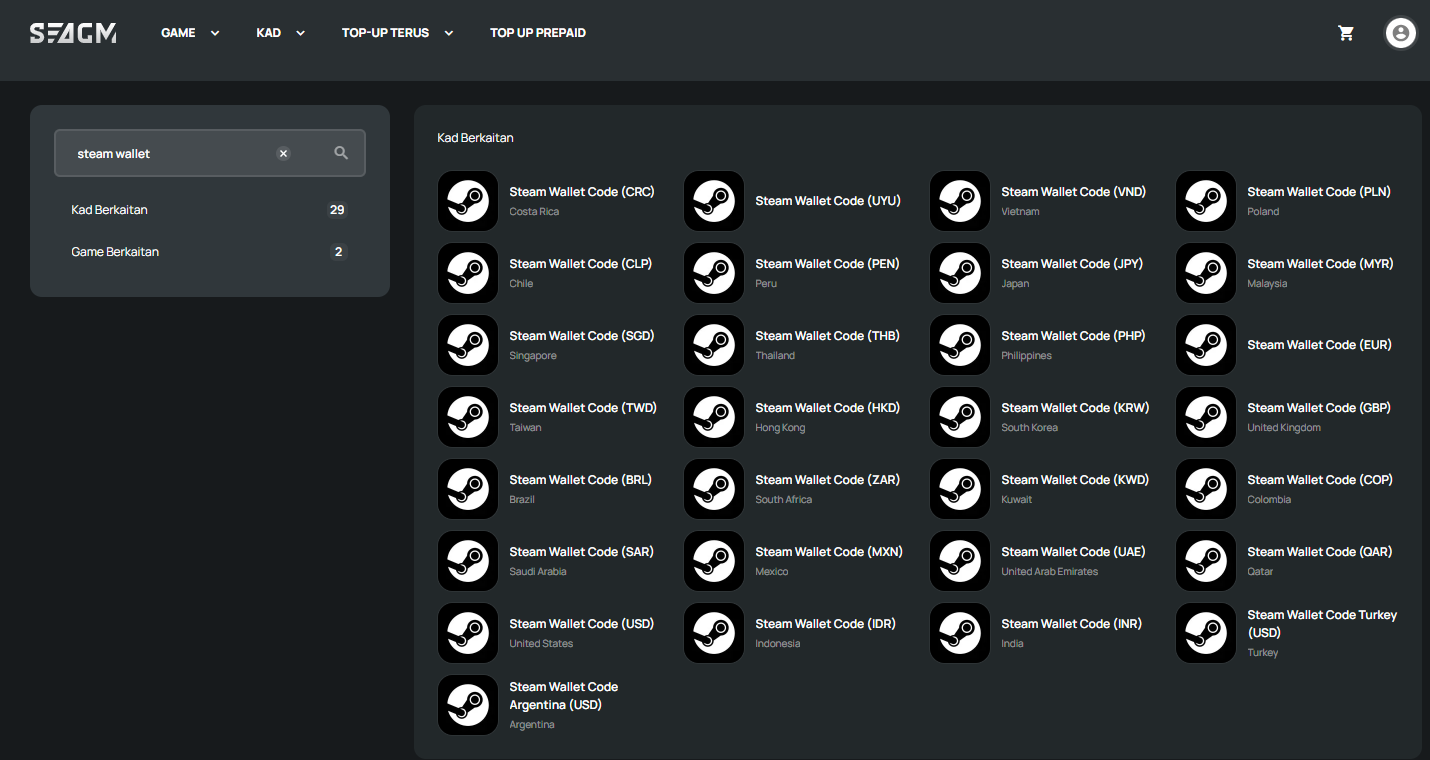Click the Steam icon for ZAR code
This screenshot has height=760, width=1430.
click(714, 489)
